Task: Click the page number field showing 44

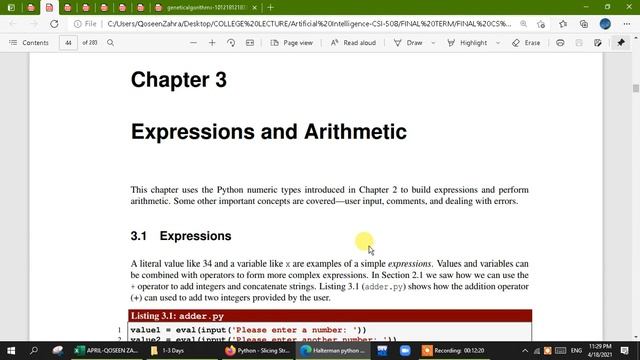Action: 68,43
